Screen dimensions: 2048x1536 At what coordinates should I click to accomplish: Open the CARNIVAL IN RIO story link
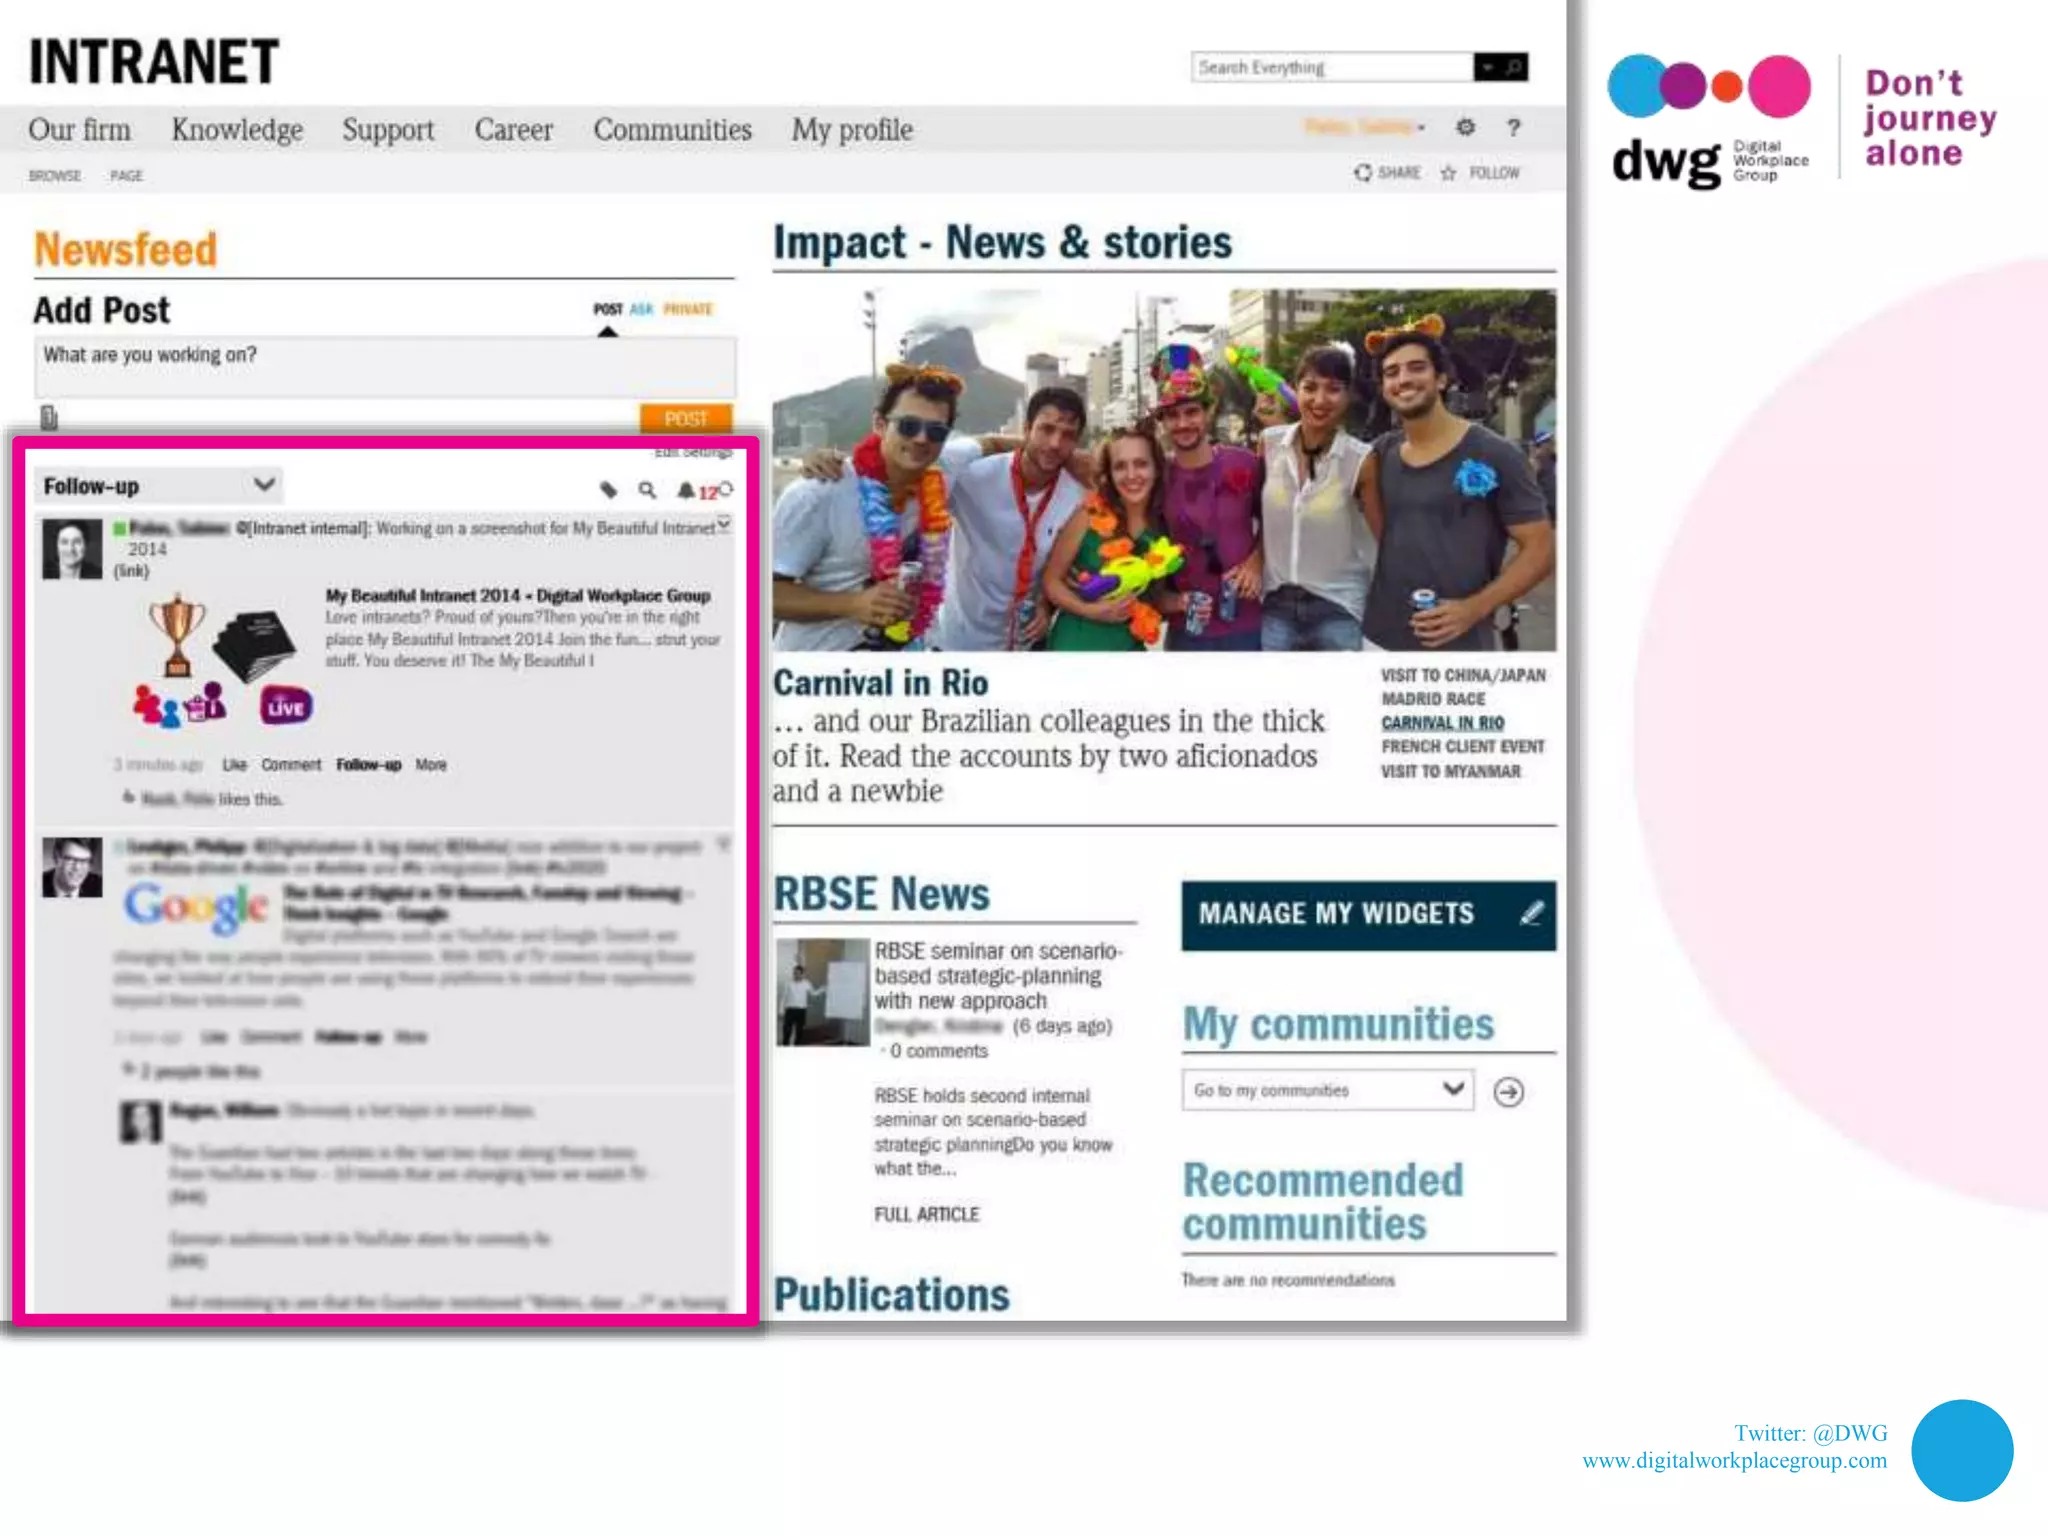point(1442,723)
